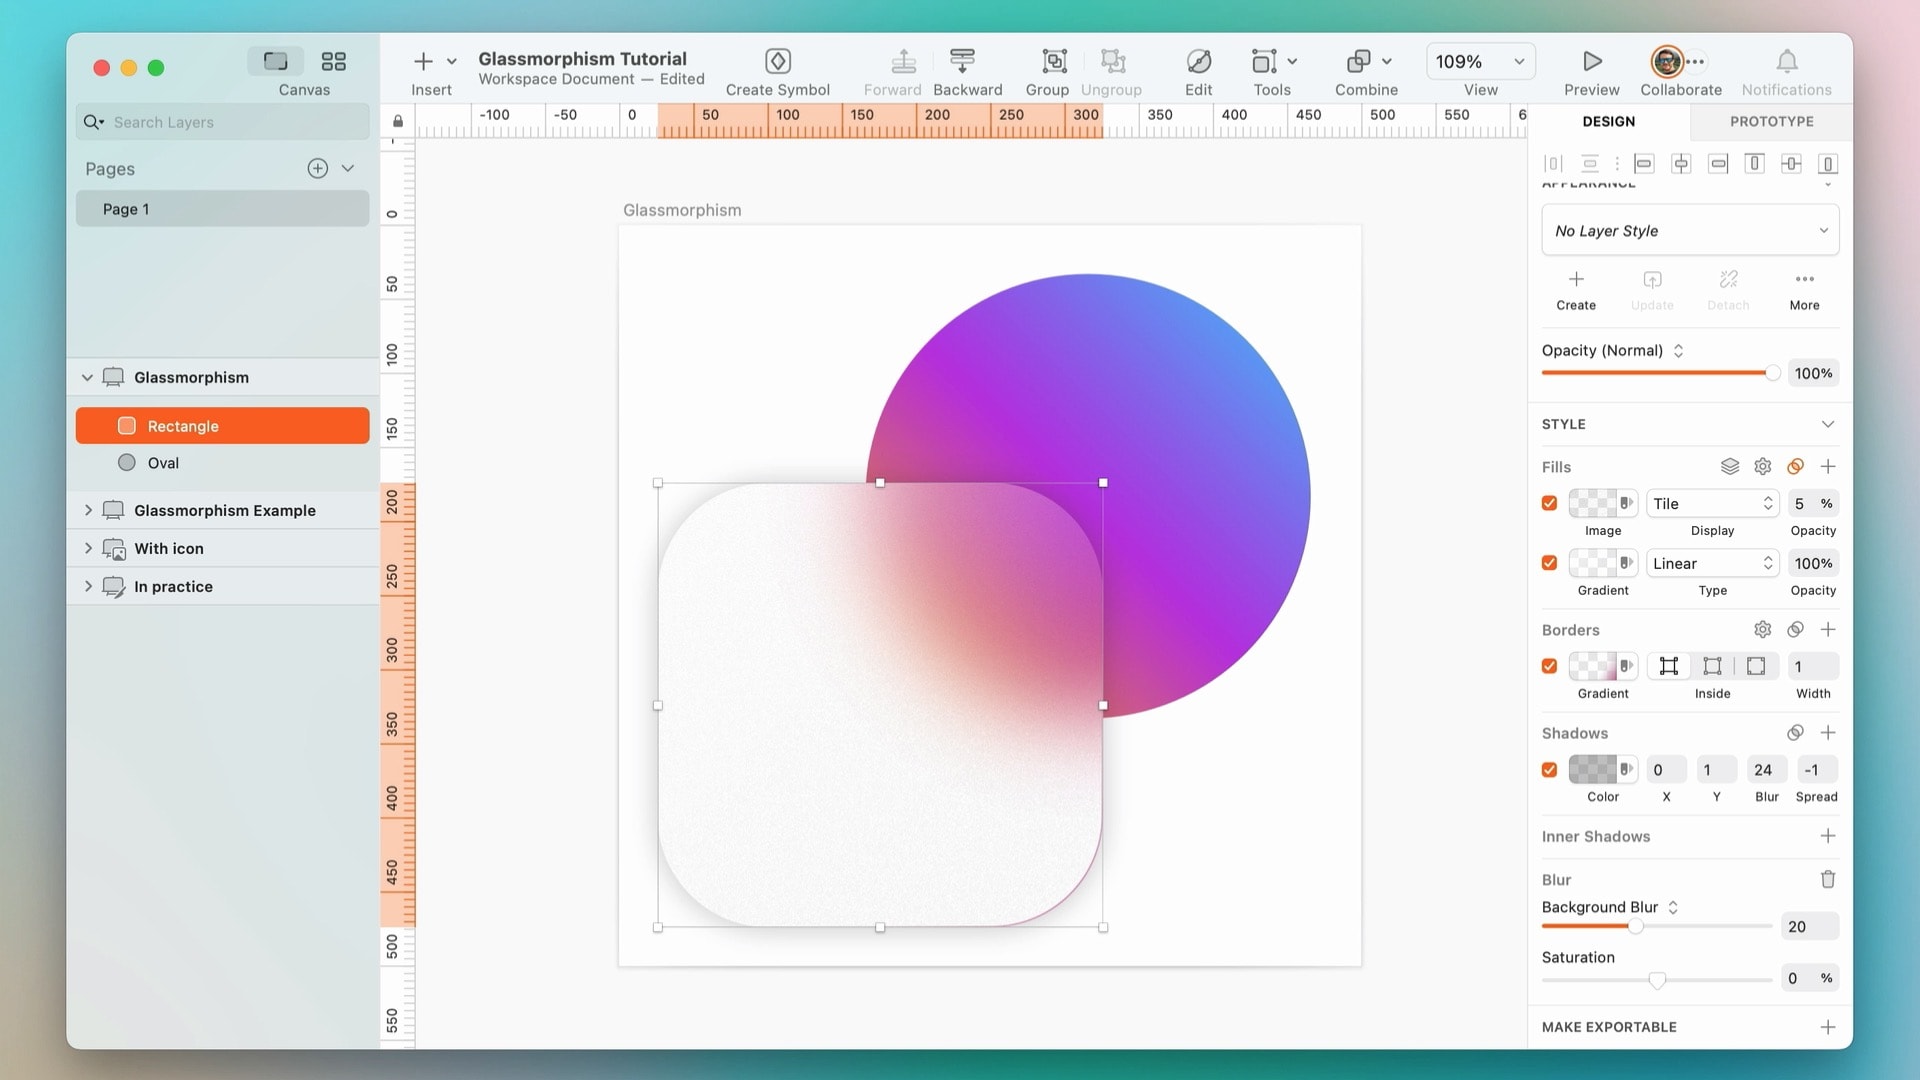Open Fills settings gear icon
1920x1080 pixels.
[x=1762, y=467]
